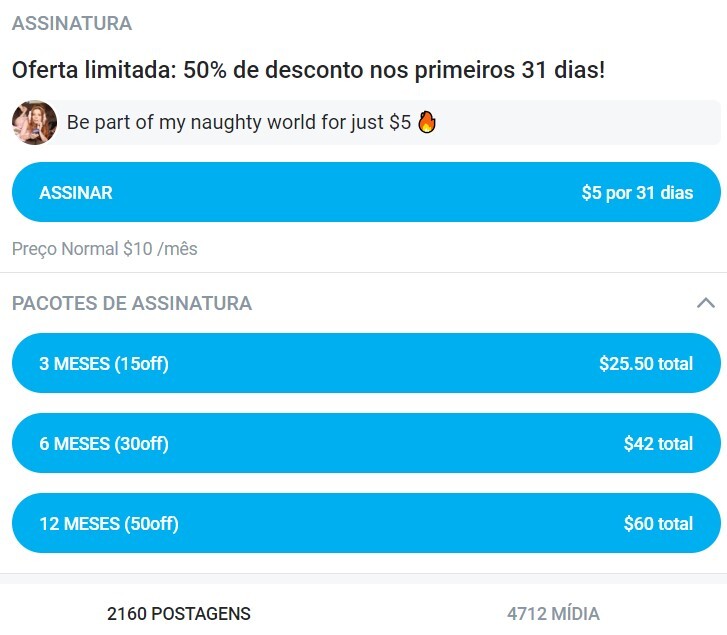Open the 4712 MÍDIA tab

tap(553, 613)
